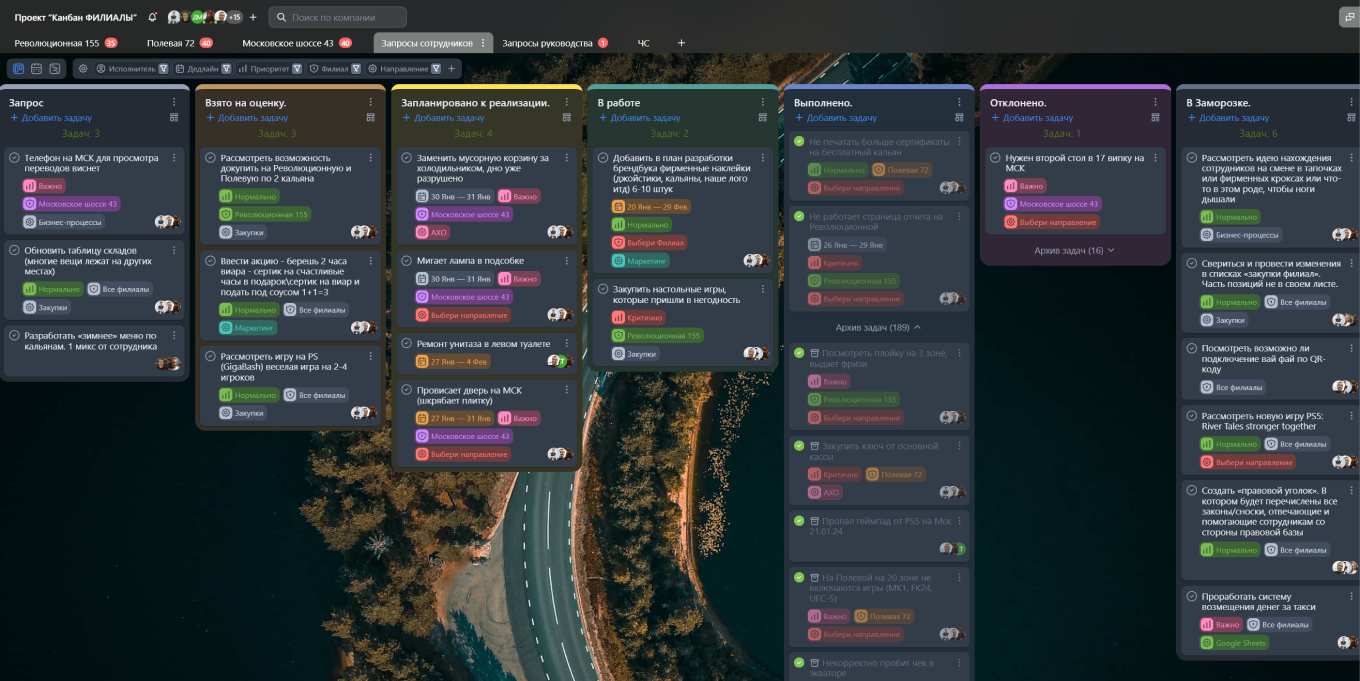Open the Революционная 155 tab
The height and width of the screenshot is (681, 1360).
coord(66,43)
